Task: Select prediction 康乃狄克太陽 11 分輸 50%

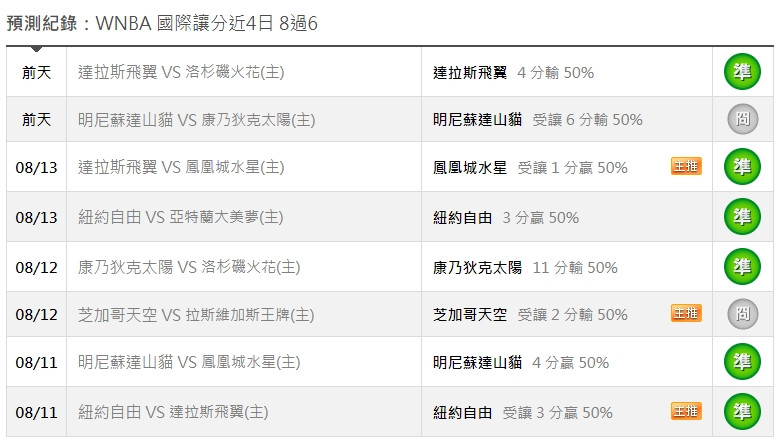Action: pyautogui.click(x=525, y=267)
